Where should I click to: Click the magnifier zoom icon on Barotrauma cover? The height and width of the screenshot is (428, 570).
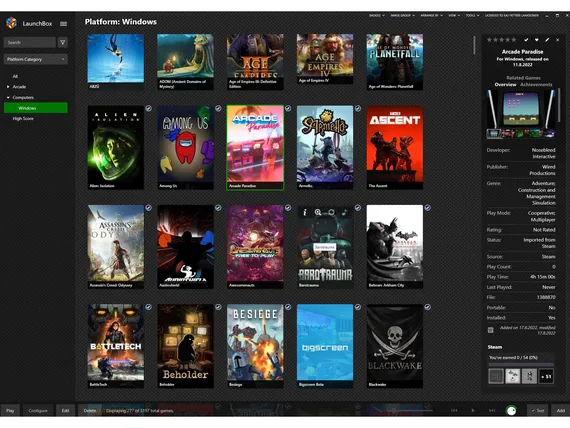(318, 212)
